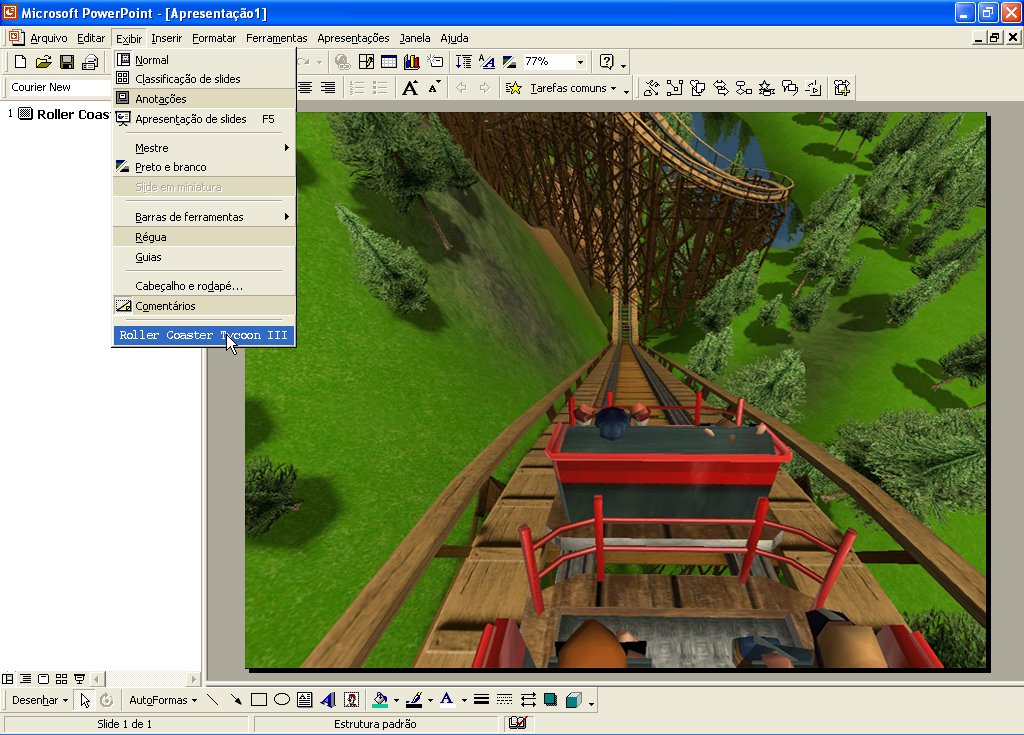
Task: Toggle Guias in Exibir menu
Action: [x=204, y=257]
